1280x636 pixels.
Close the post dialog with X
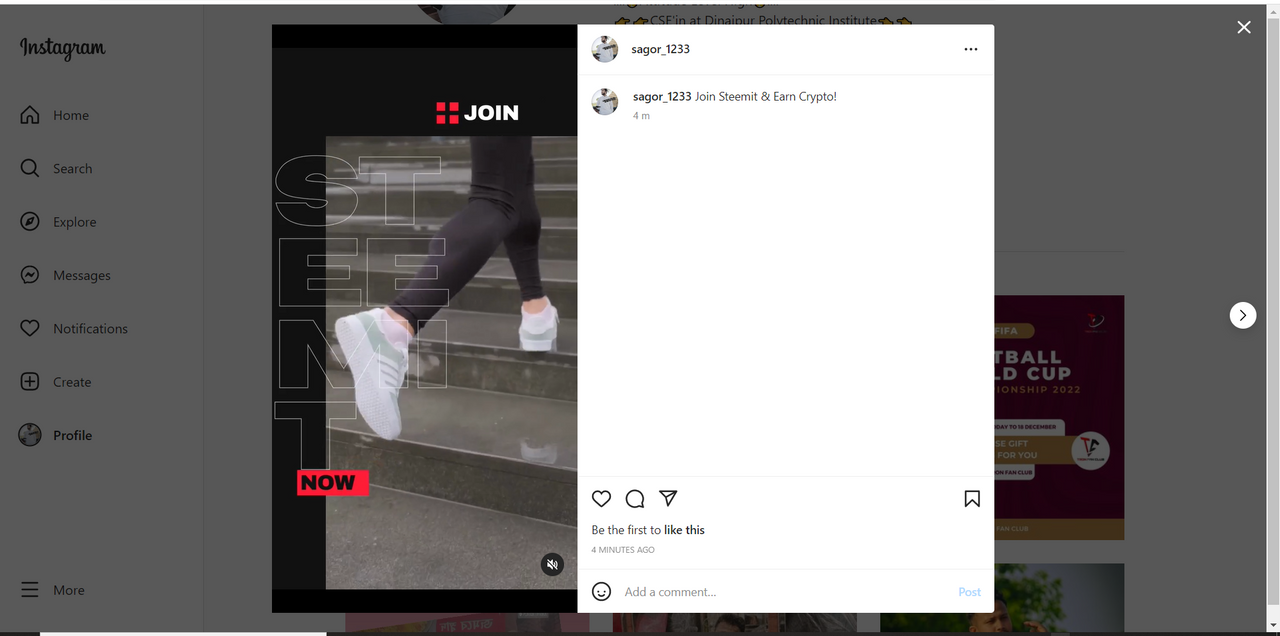[x=1244, y=27]
